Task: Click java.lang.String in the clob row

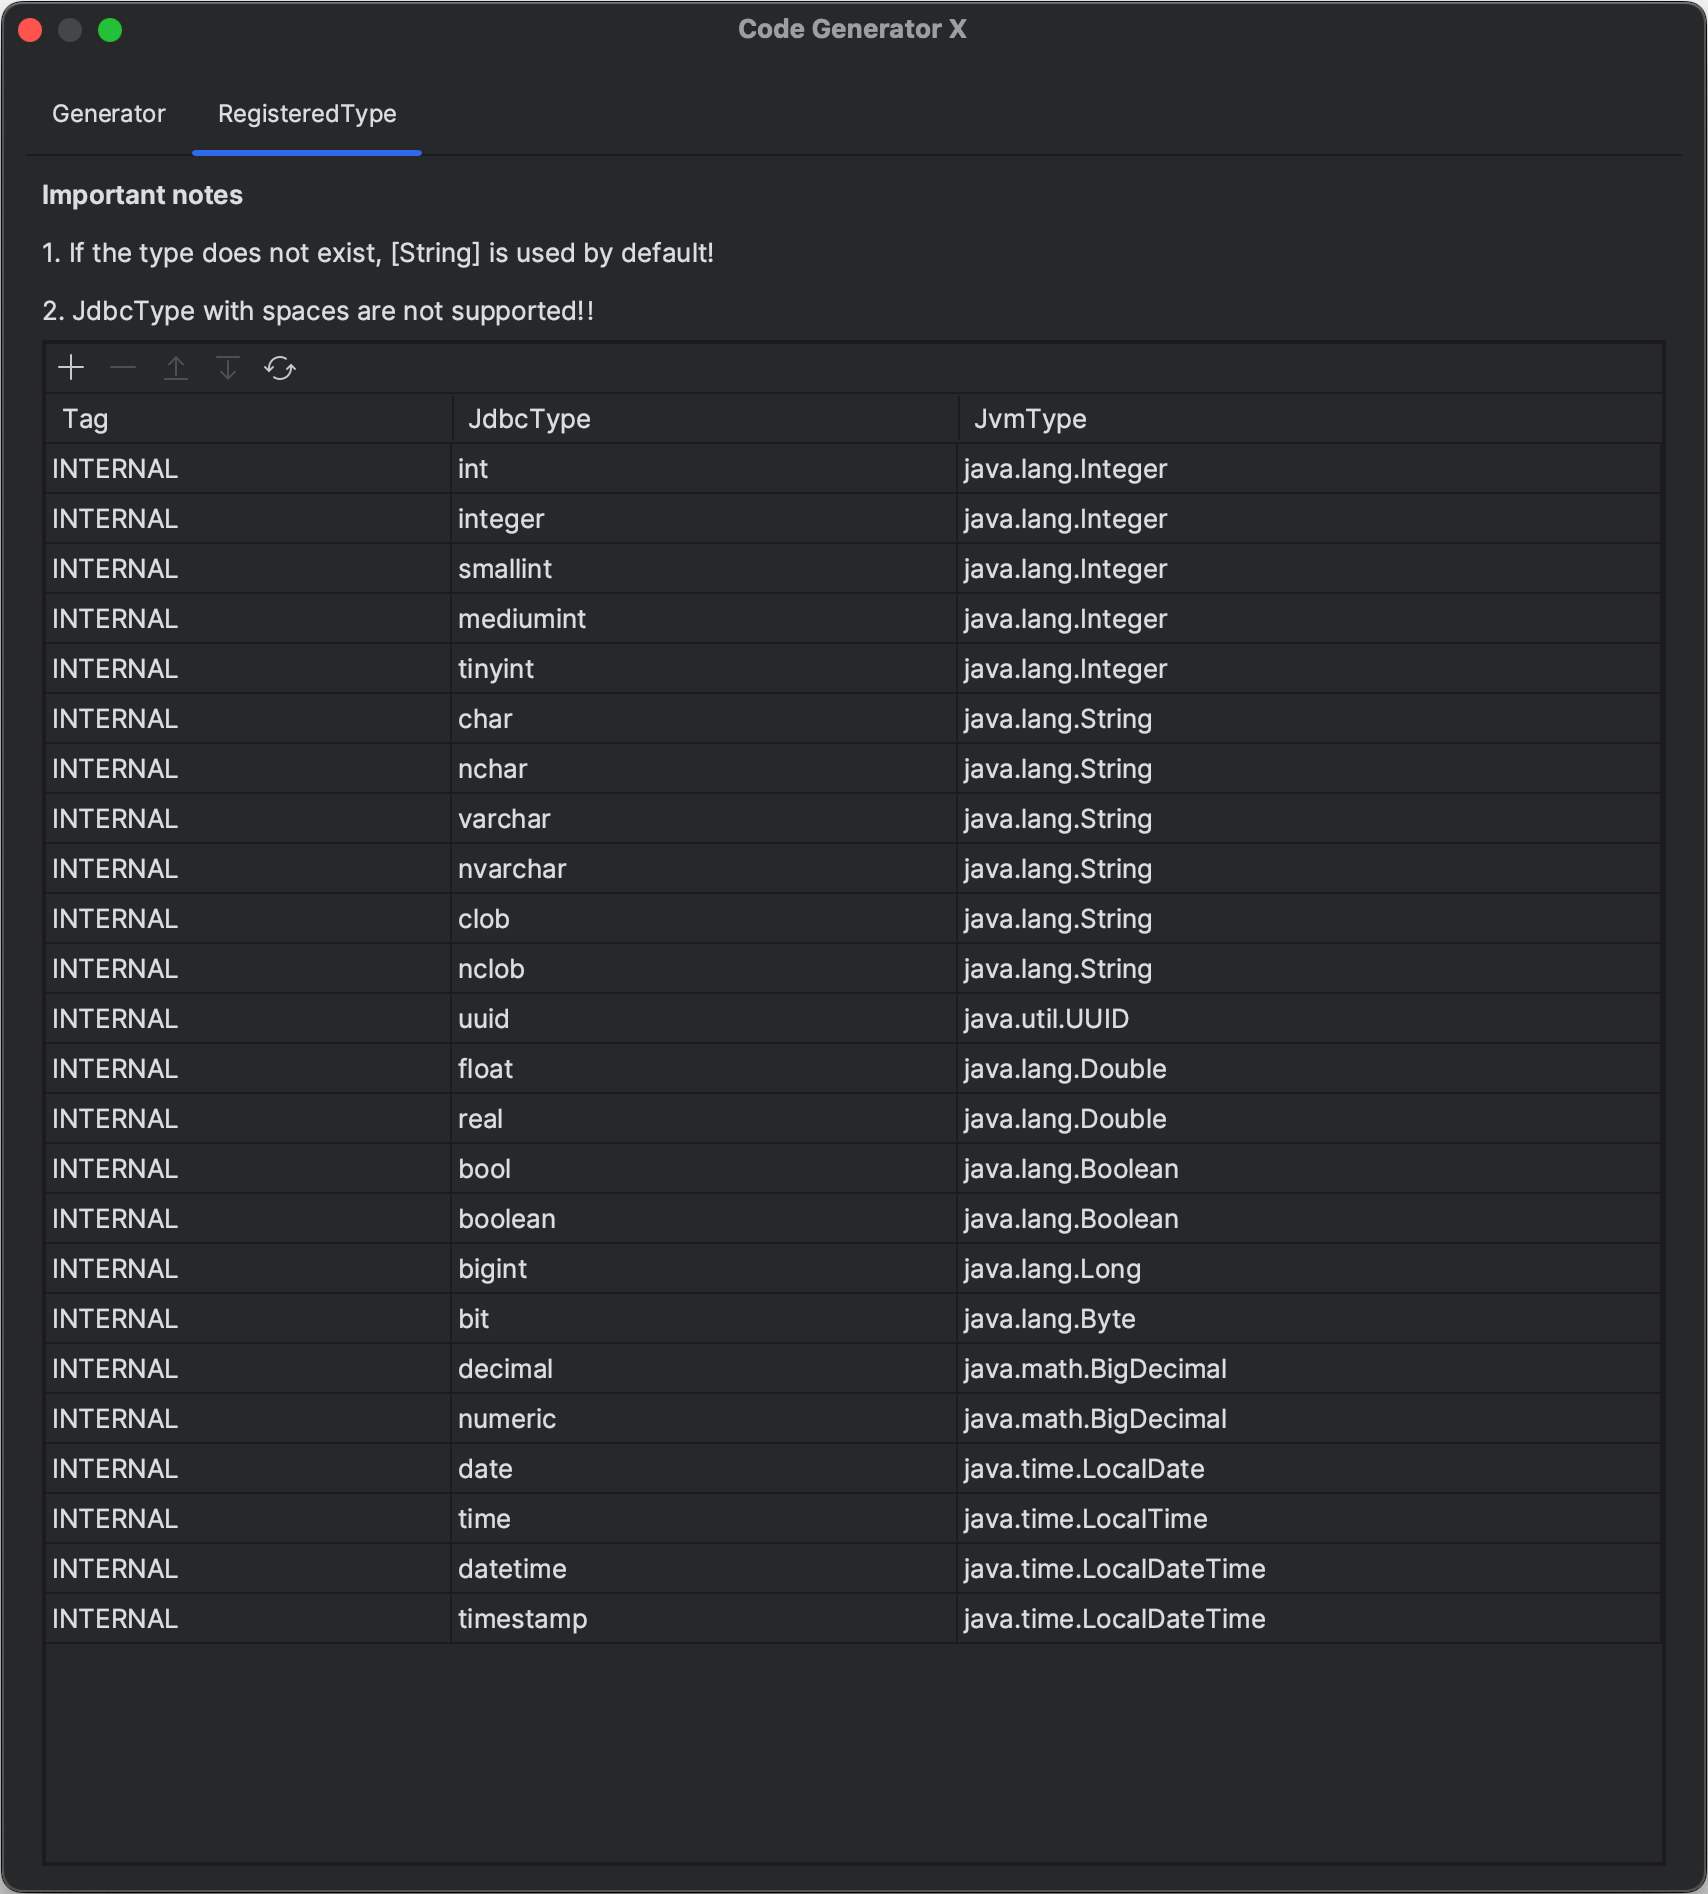Action: coord(1309,919)
